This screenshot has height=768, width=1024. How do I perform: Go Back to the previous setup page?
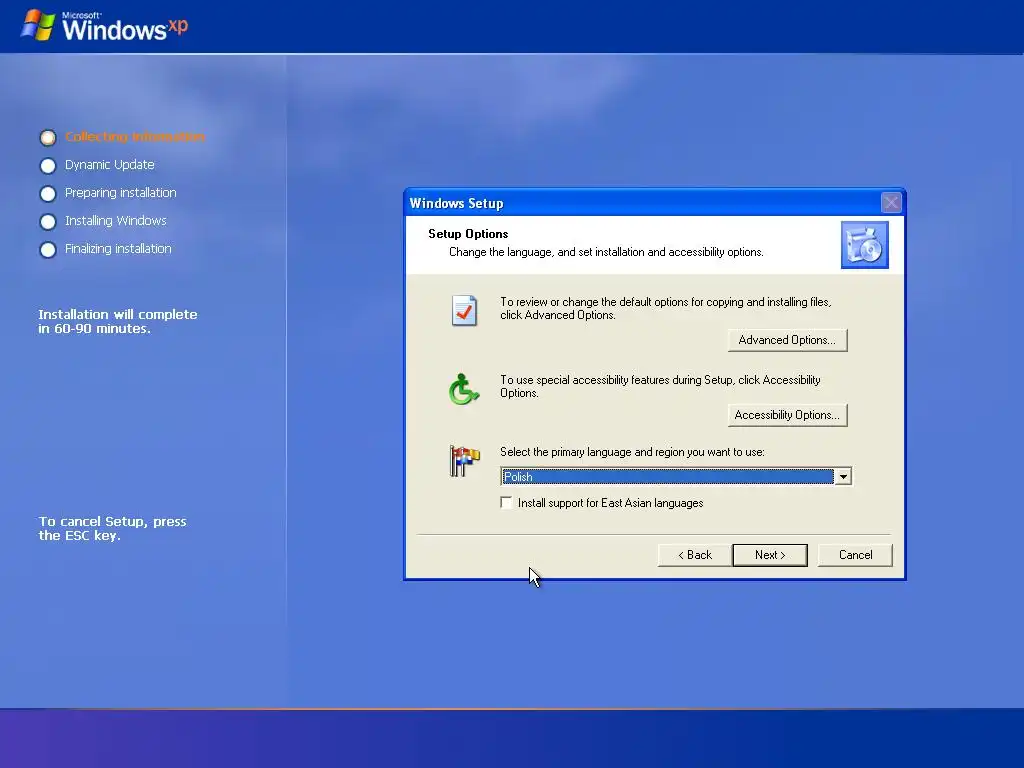click(x=695, y=555)
